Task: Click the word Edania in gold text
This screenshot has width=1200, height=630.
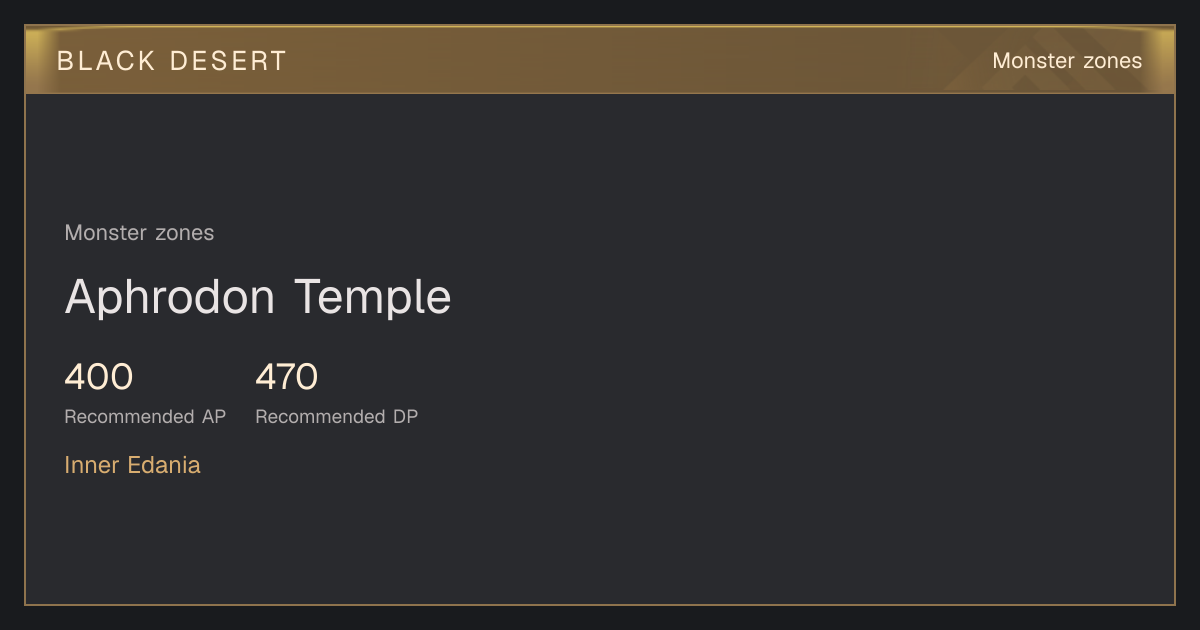Action: pyautogui.click(x=164, y=465)
